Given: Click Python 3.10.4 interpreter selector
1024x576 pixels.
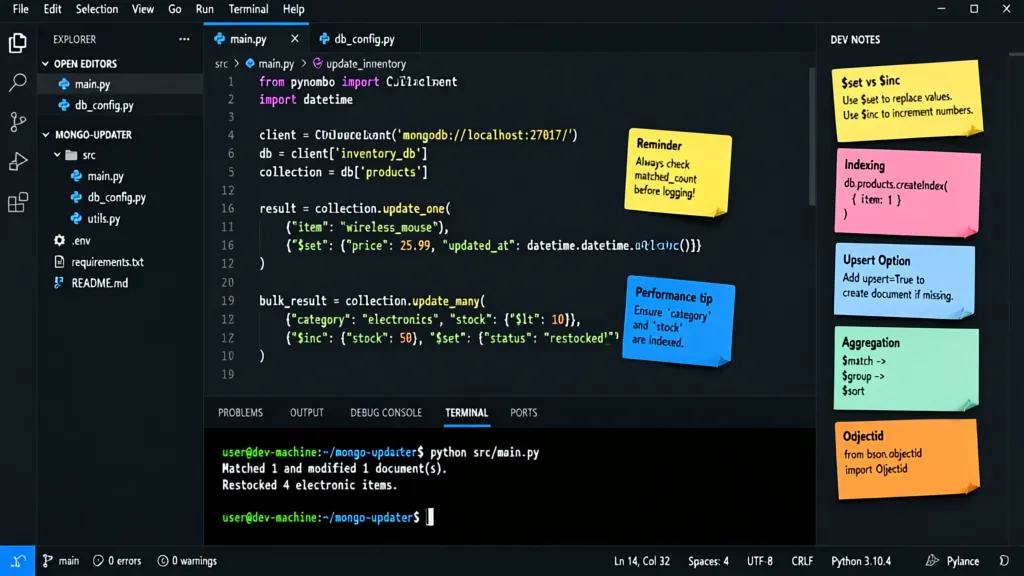Looking at the screenshot, I should (861, 561).
